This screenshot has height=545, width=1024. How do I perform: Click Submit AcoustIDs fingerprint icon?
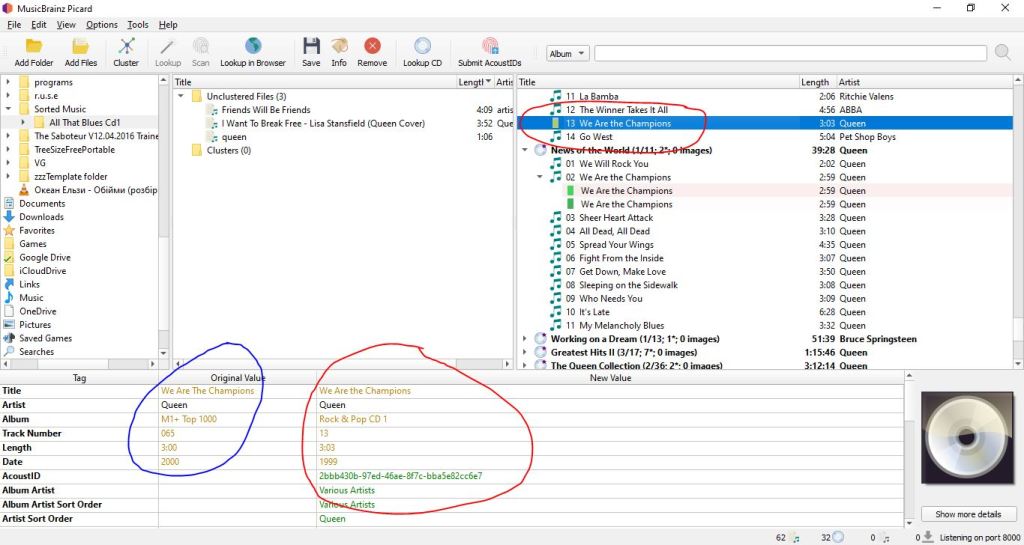point(490,46)
